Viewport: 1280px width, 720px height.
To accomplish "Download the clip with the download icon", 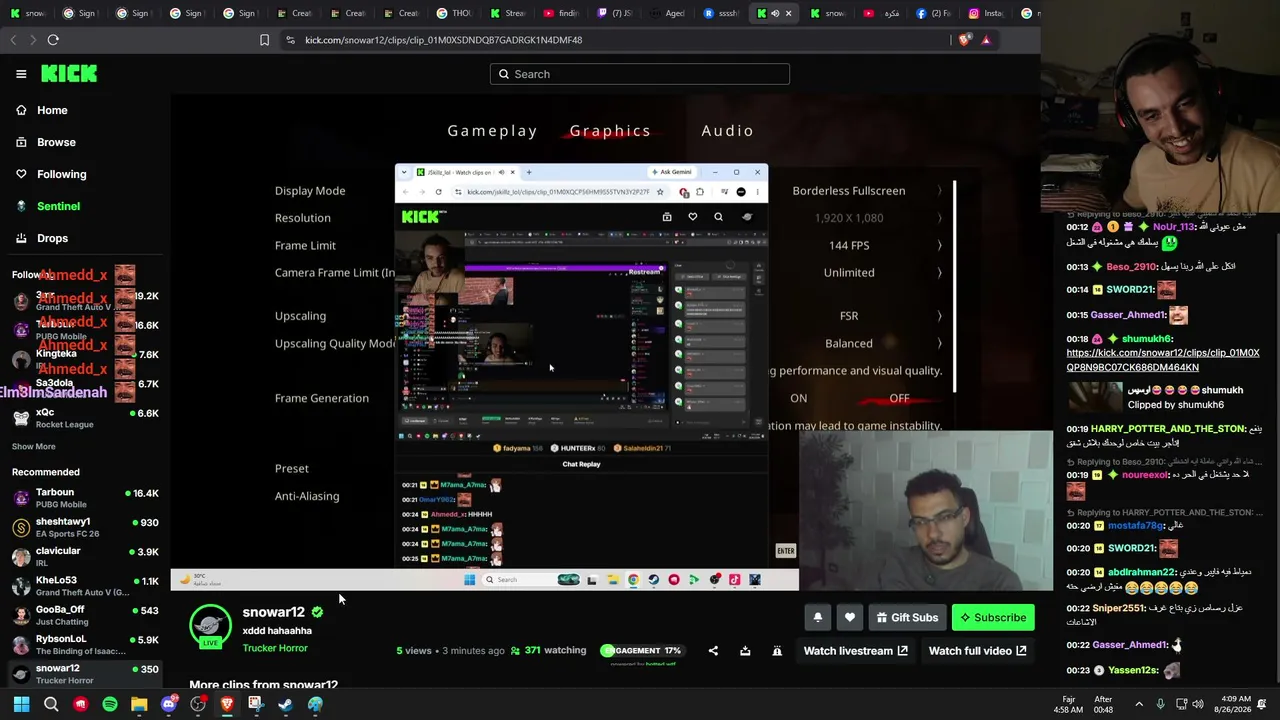I will pos(745,651).
